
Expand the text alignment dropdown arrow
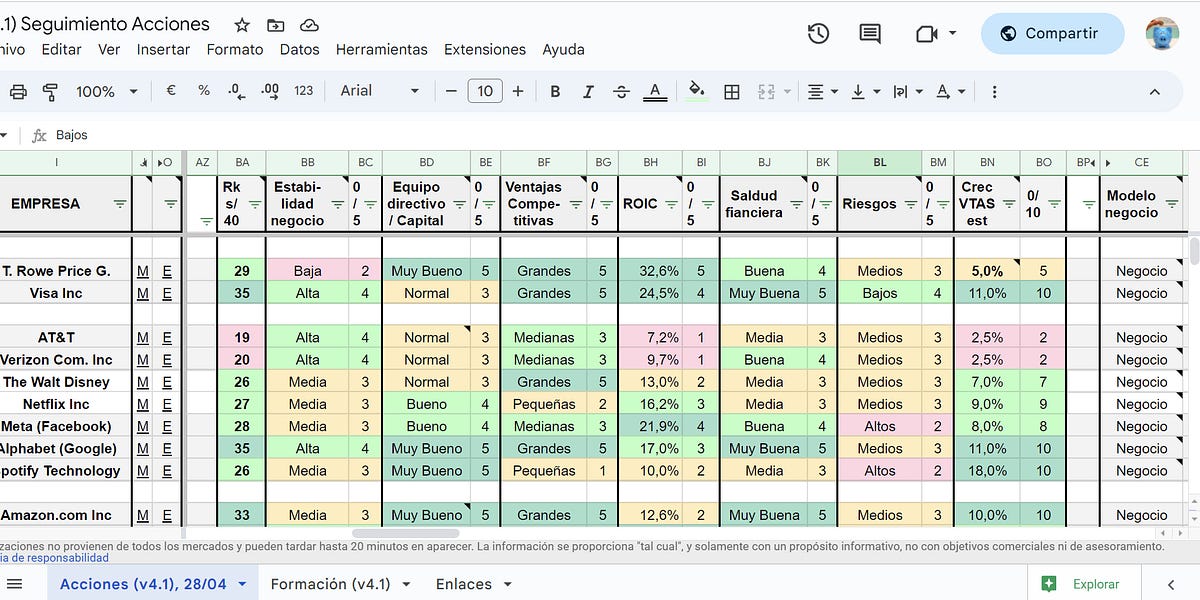coord(833,90)
